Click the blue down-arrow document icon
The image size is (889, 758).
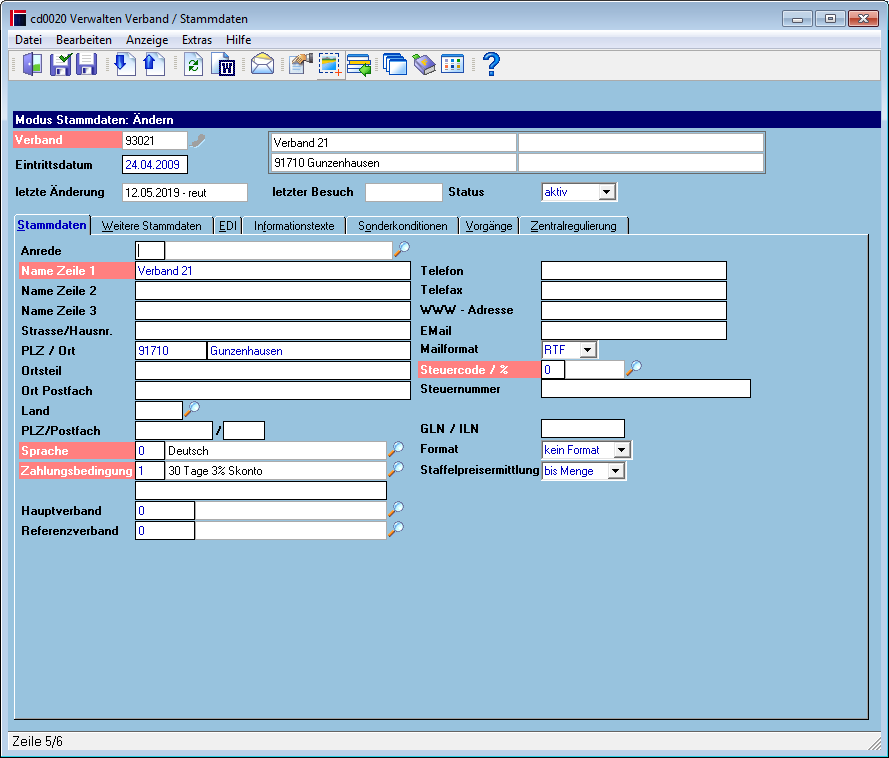pos(125,64)
